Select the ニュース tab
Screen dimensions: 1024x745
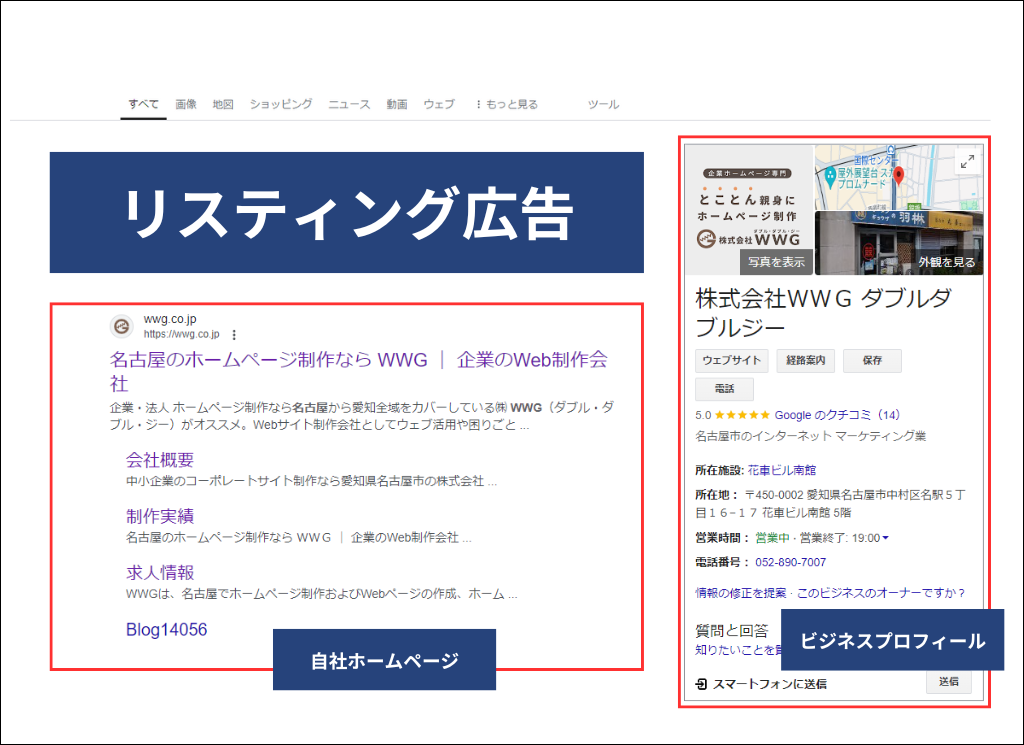tap(348, 104)
